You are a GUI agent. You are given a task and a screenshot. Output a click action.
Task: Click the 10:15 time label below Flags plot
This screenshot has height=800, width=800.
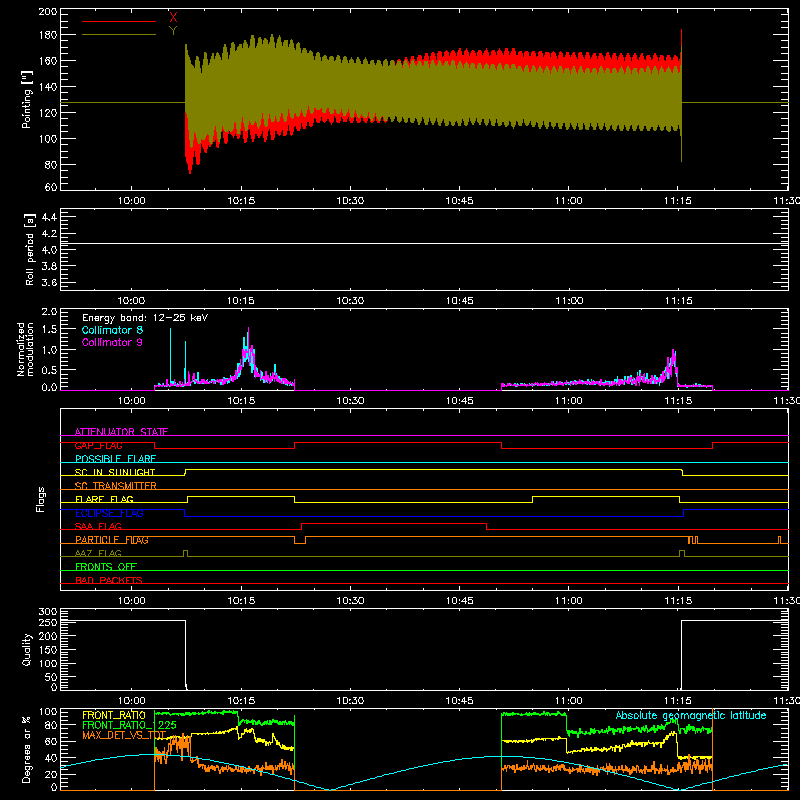pyautogui.click(x=241, y=601)
